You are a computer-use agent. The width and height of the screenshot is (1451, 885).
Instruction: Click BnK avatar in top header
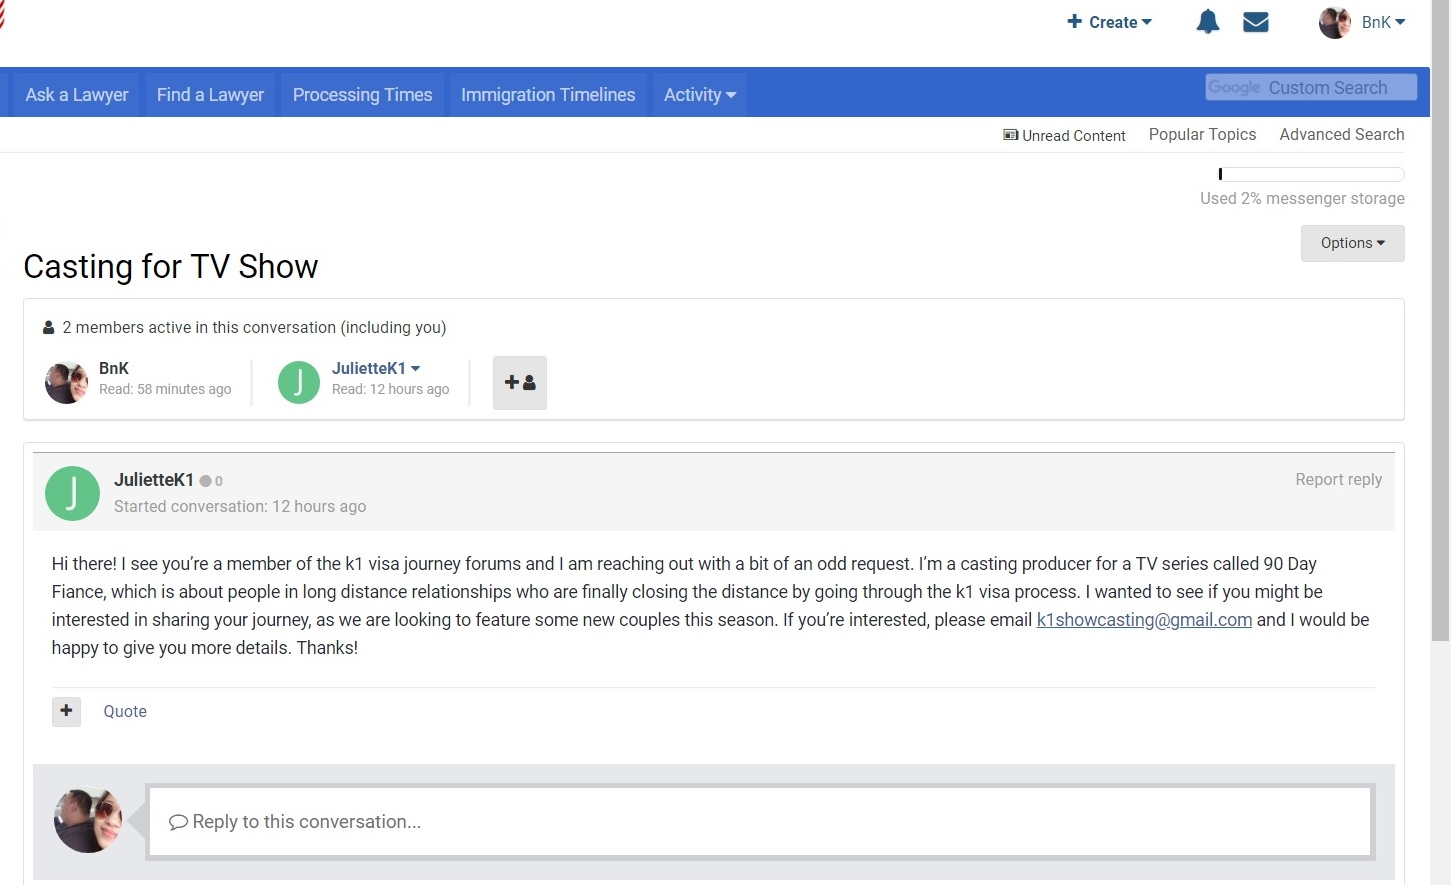[1335, 22]
